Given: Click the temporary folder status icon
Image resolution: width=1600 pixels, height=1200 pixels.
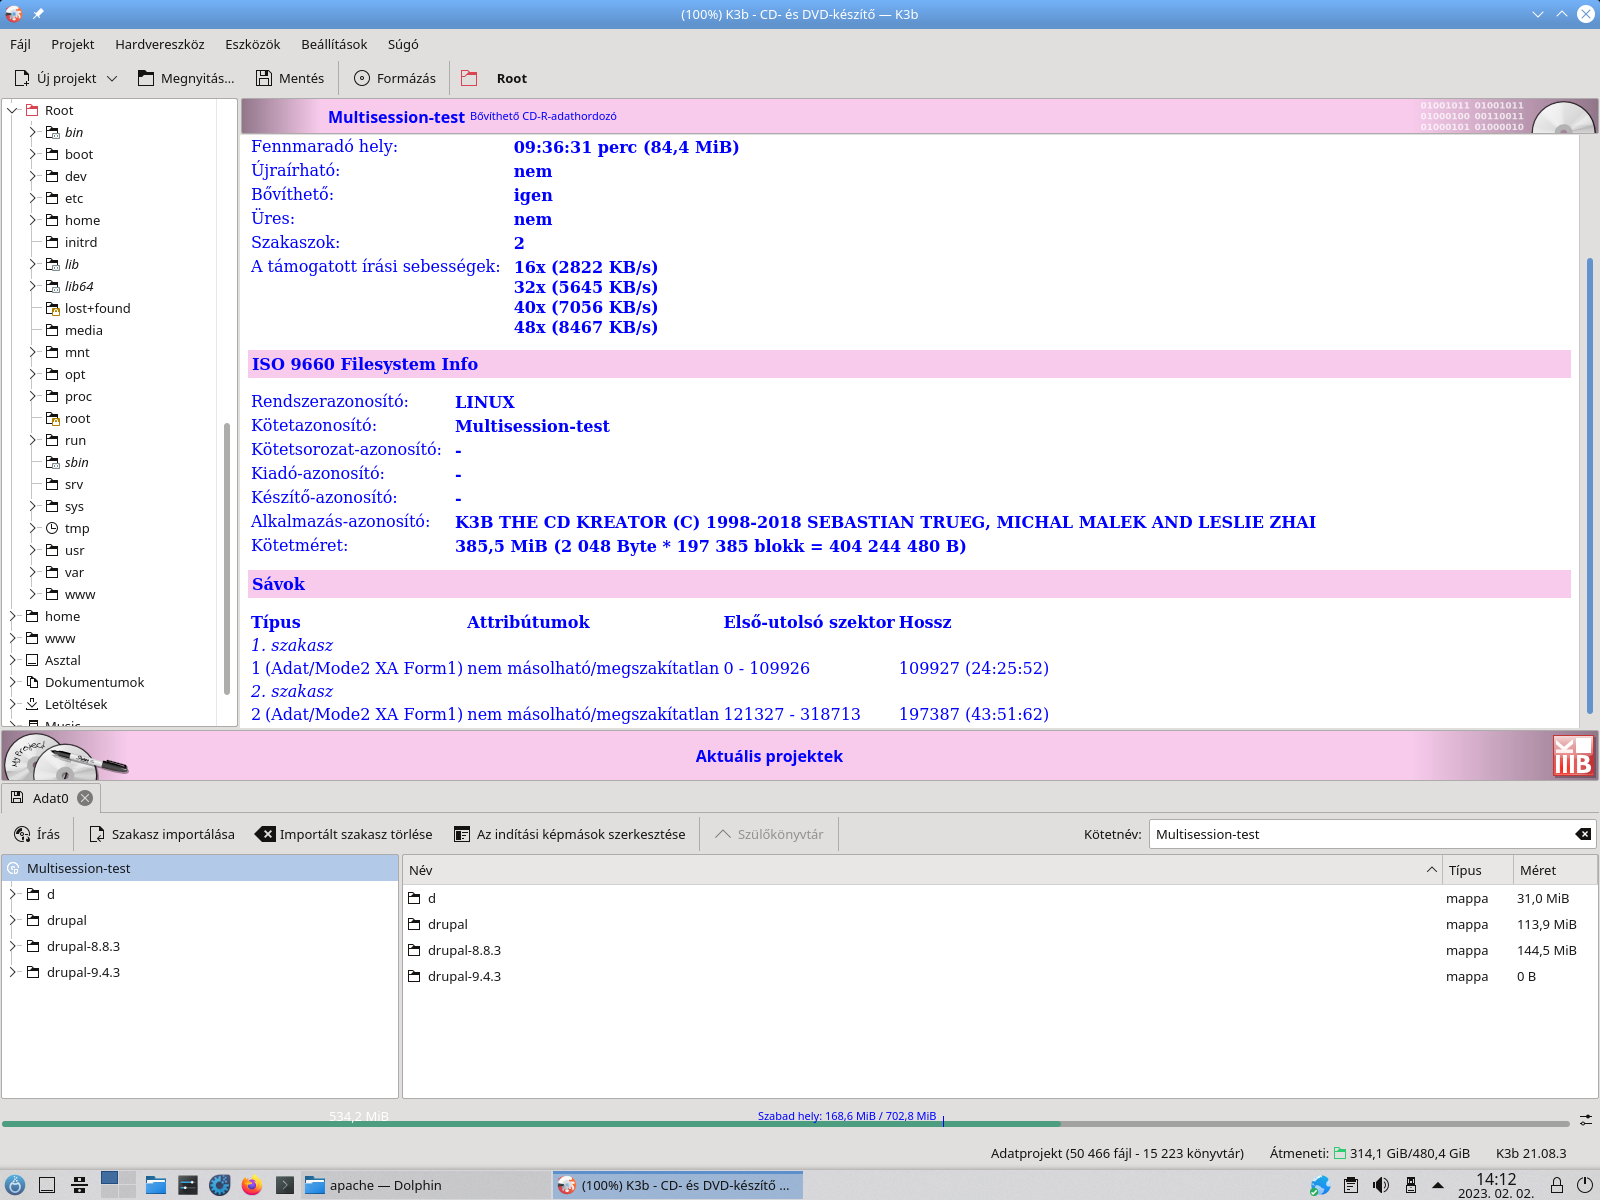Looking at the screenshot, I should [x=1340, y=1153].
